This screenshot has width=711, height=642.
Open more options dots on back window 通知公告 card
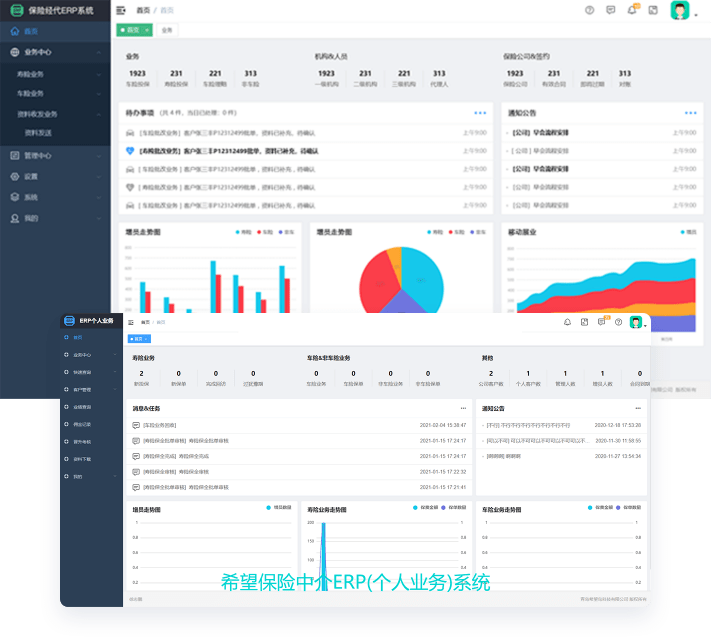pos(691,112)
